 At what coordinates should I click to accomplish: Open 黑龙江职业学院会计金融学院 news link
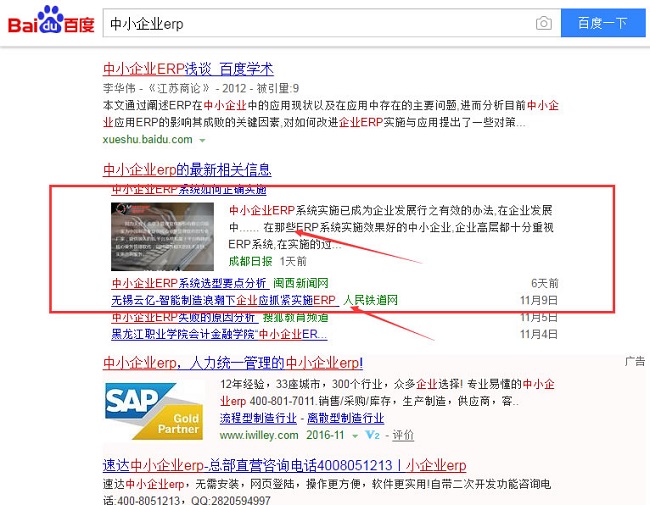pyautogui.click(x=219, y=334)
